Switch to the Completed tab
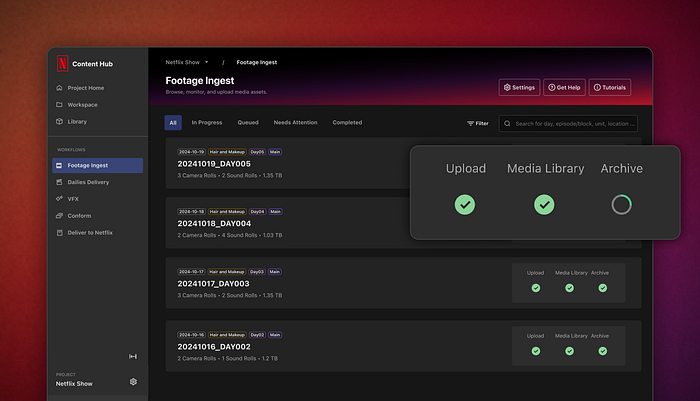 [x=347, y=122]
